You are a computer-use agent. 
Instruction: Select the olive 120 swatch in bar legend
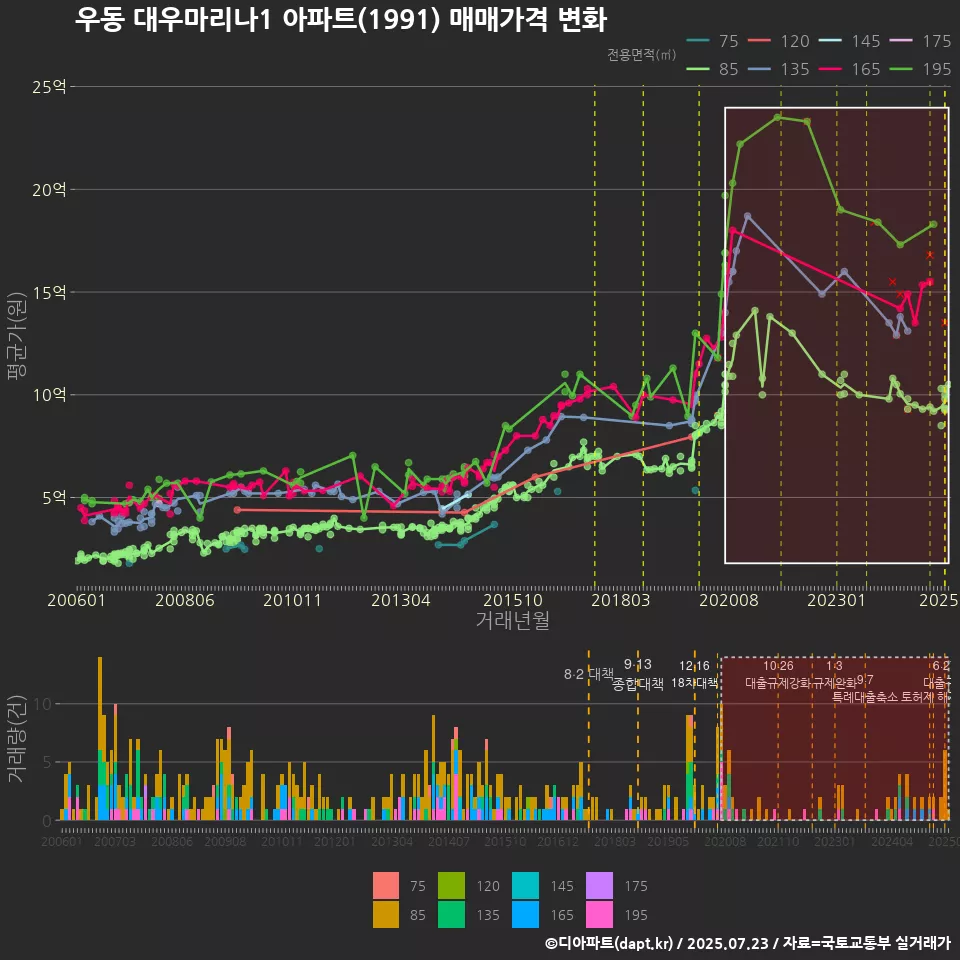pyautogui.click(x=451, y=885)
